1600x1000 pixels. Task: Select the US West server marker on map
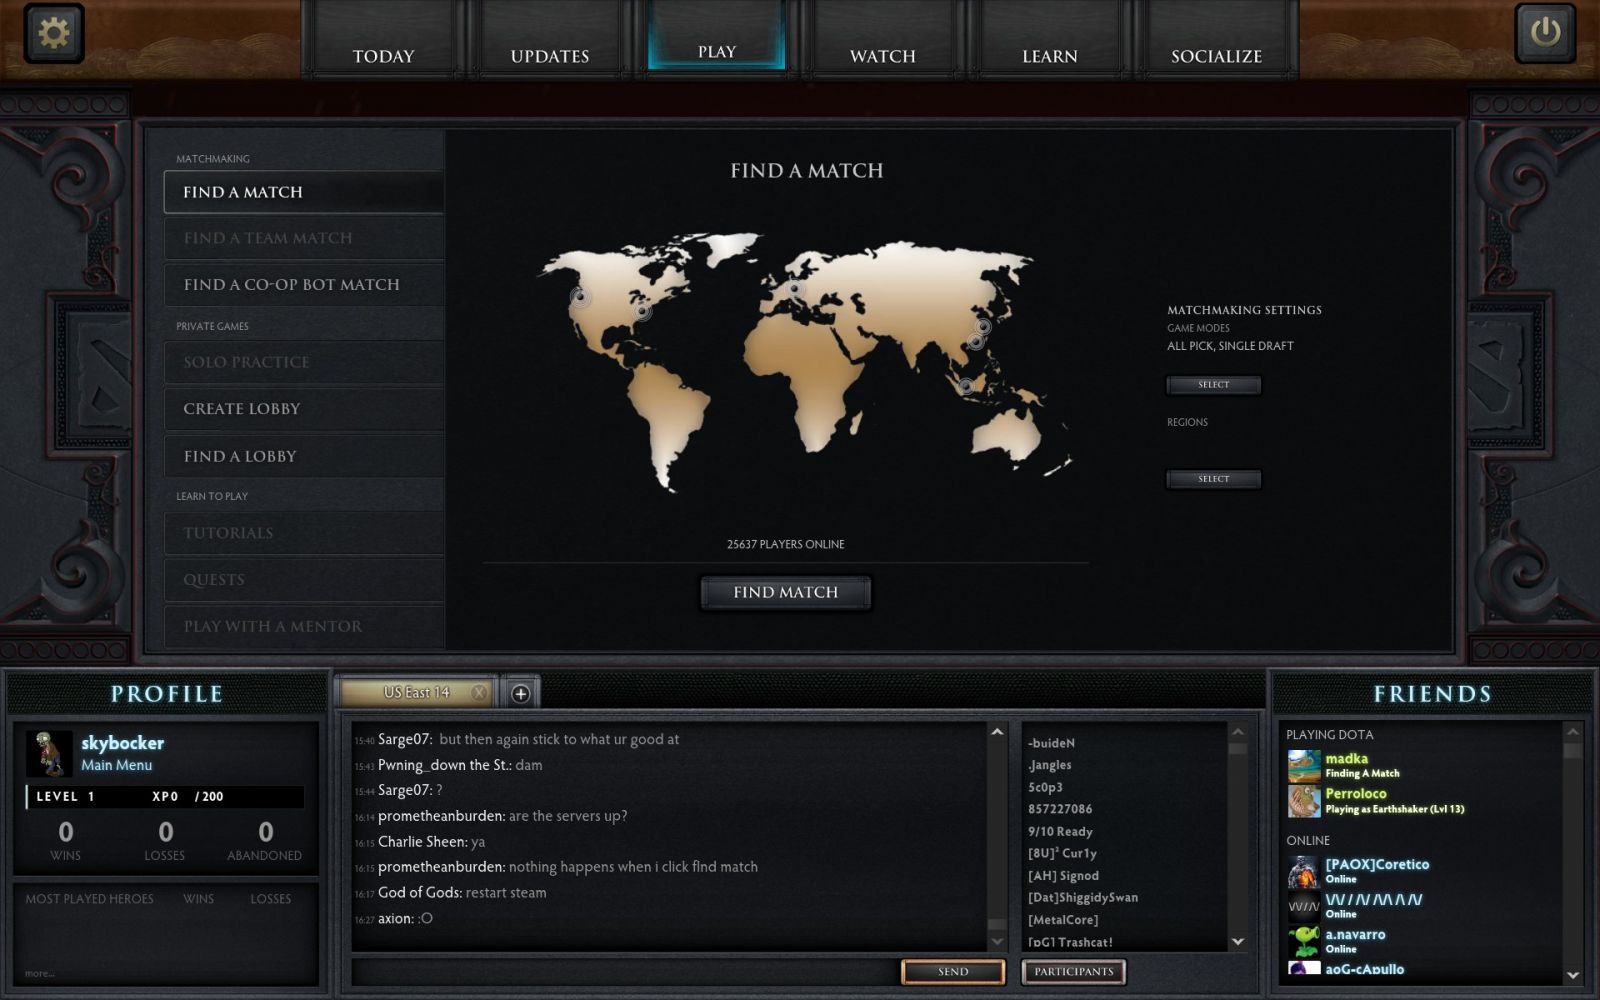[580, 297]
